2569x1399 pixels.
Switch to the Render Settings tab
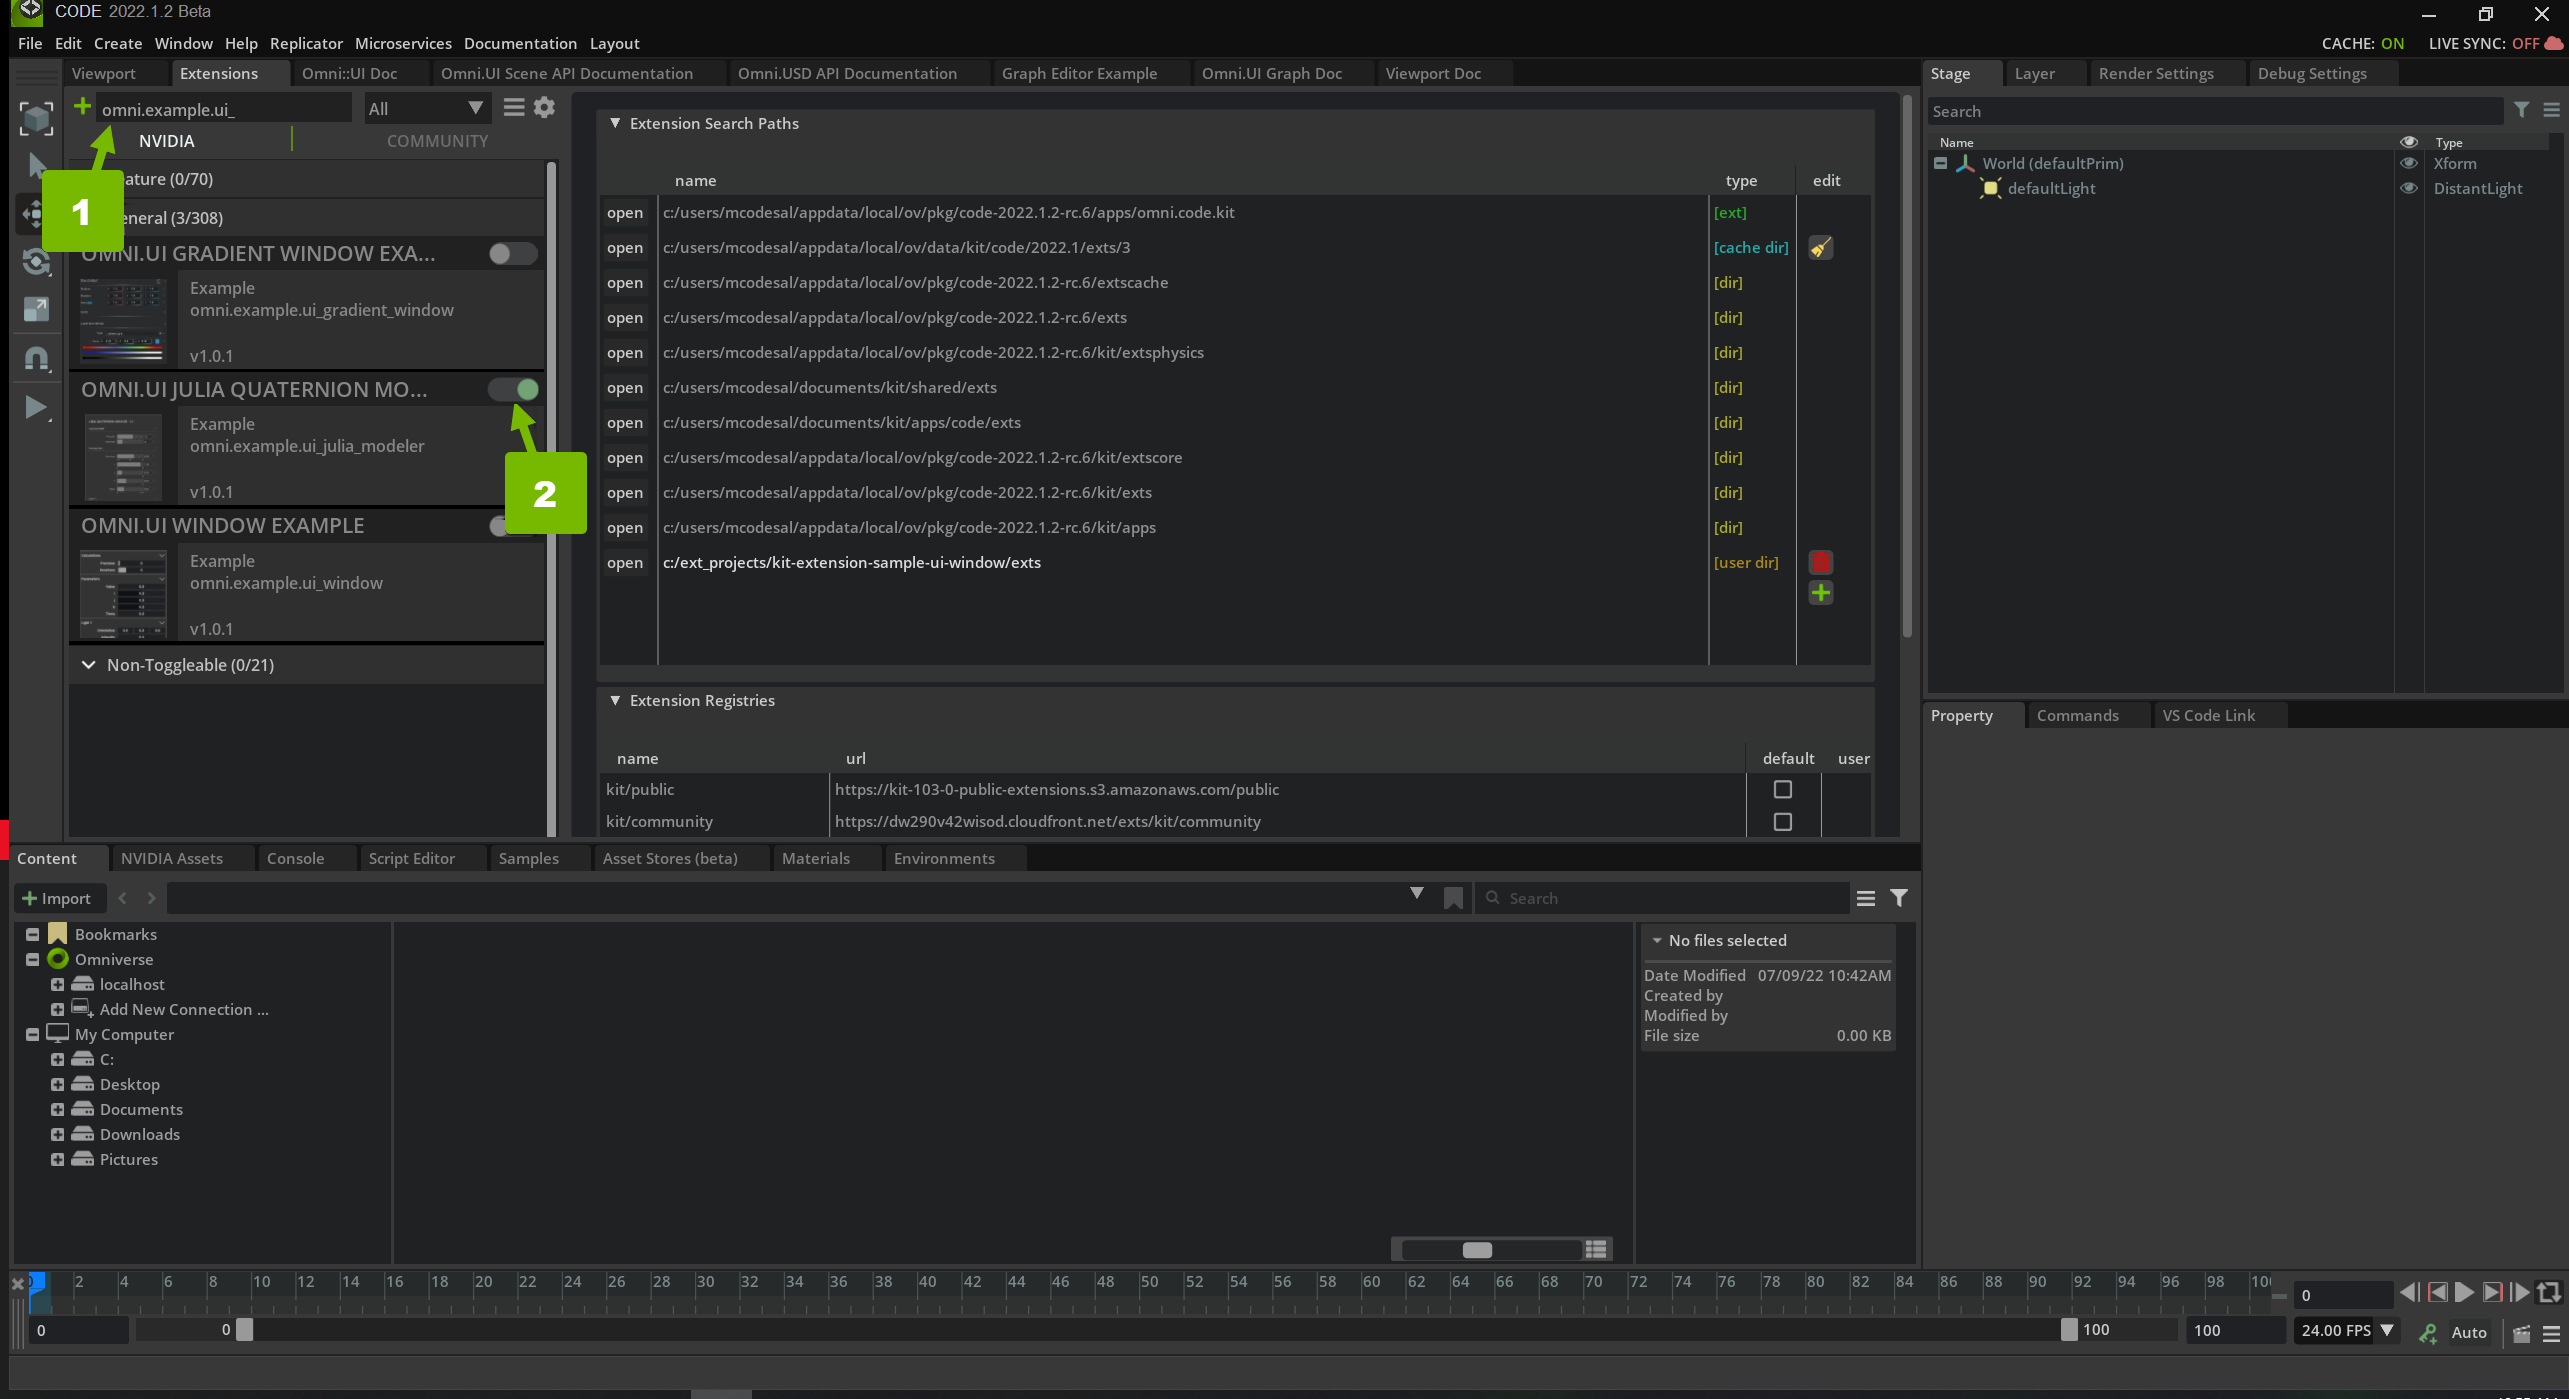[2155, 73]
